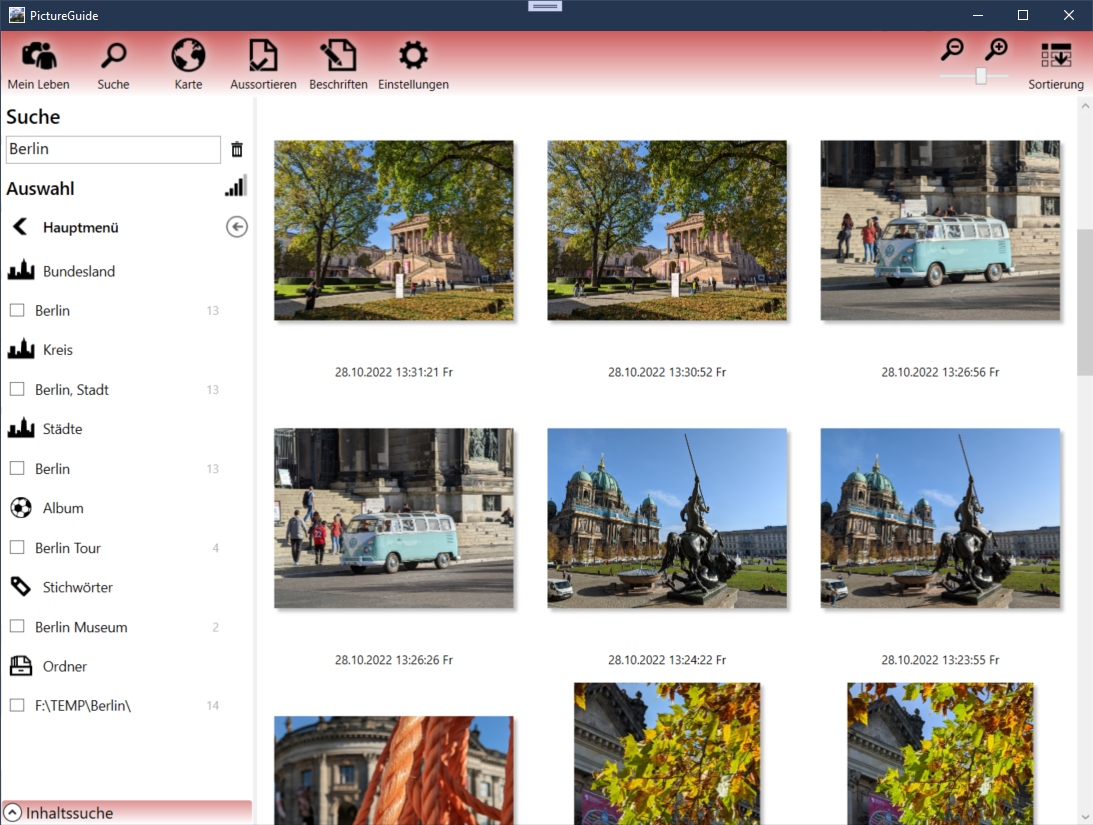Viewport: 1093px width, 825px height.
Task: Click count 2 beside Berlin Museum
Action: pos(215,627)
